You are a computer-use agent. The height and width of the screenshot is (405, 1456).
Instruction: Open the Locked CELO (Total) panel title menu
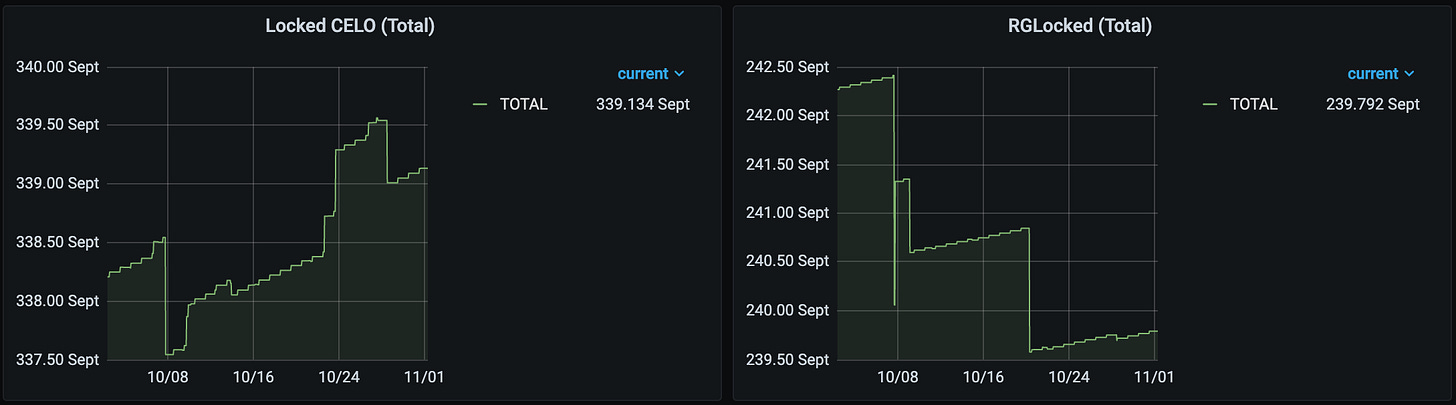pos(350,27)
